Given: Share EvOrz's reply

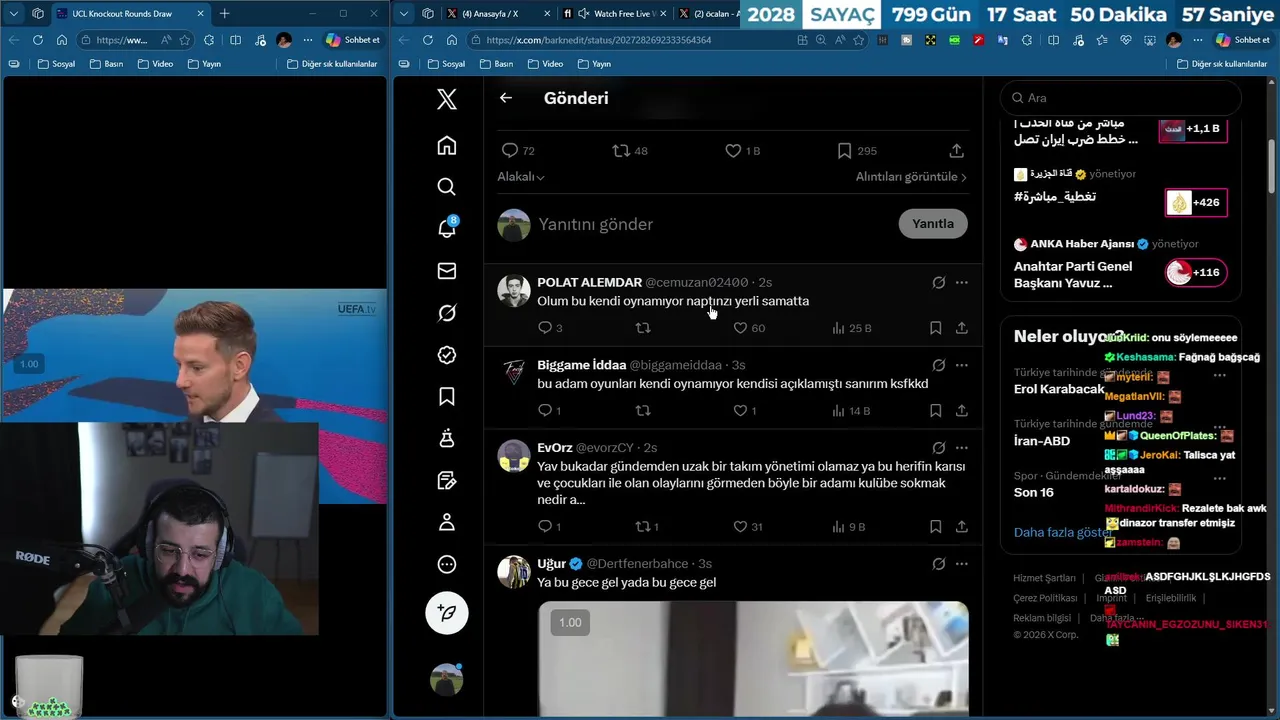Looking at the screenshot, I should point(961,526).
